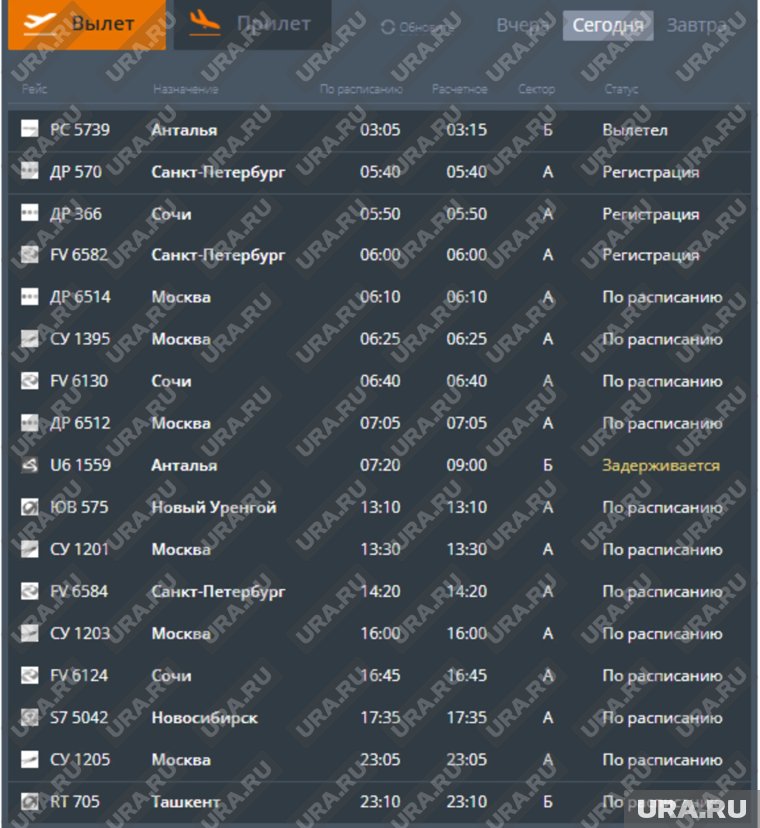Screen dimensions: 760x828
Task: Click the airline logo beside flight PC 5739
Action: (30, 129)
